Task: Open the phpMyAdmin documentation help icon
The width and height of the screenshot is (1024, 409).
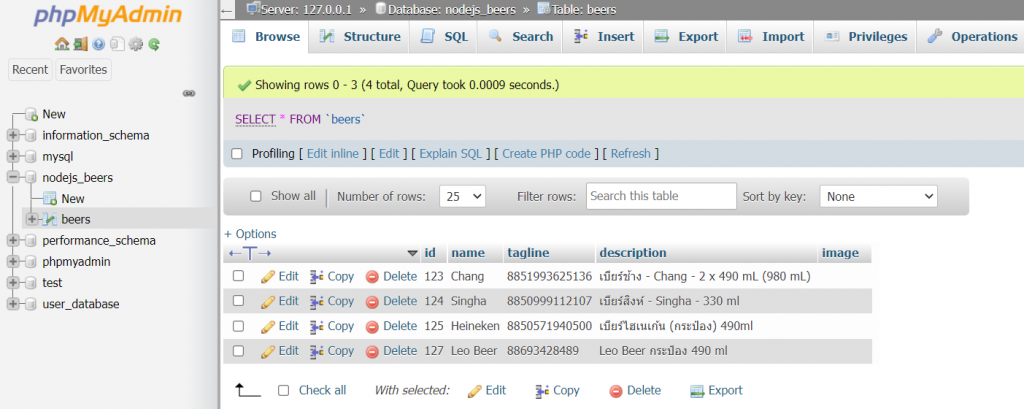Action: click(x=99, y=44)
